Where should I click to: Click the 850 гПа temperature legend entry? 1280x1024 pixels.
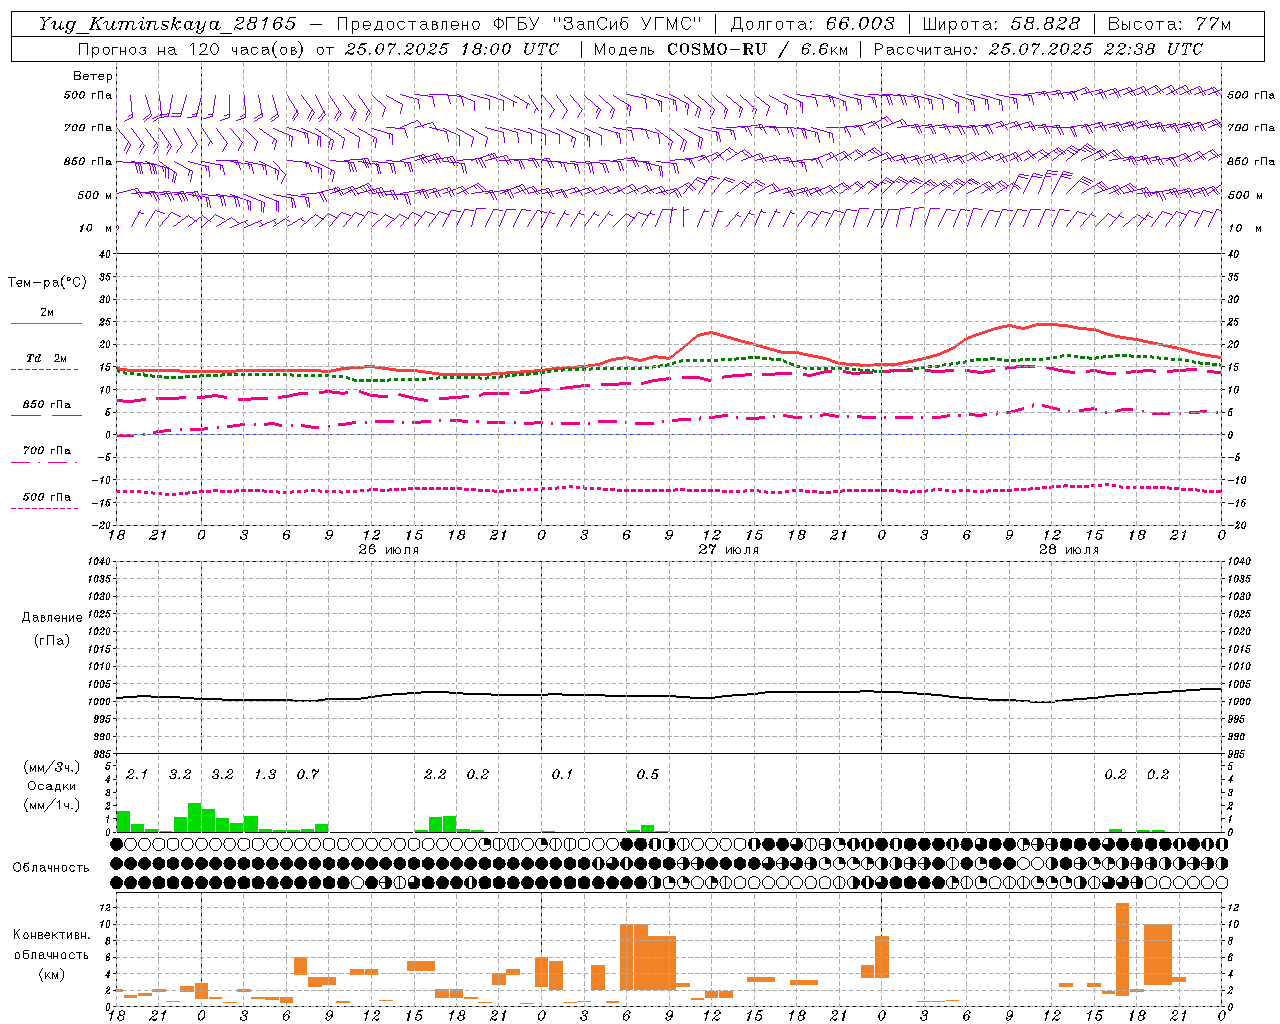(x=46, y=406)
